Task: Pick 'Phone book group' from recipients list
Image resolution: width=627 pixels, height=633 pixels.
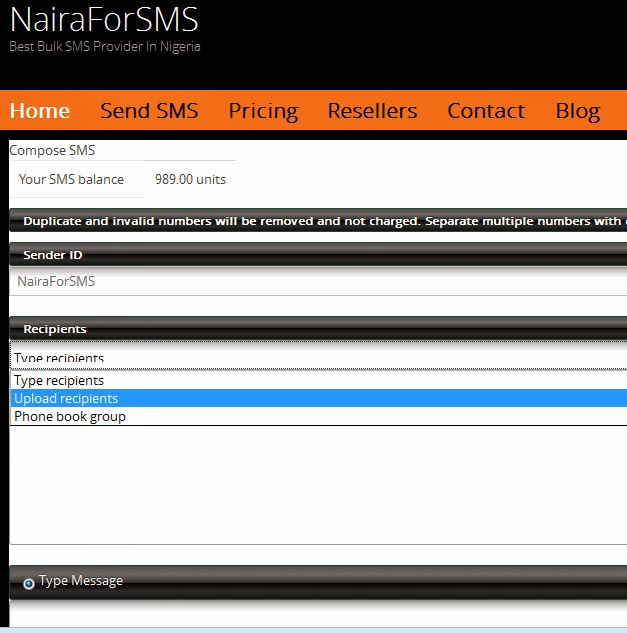Action: click(x=318, y=416)
